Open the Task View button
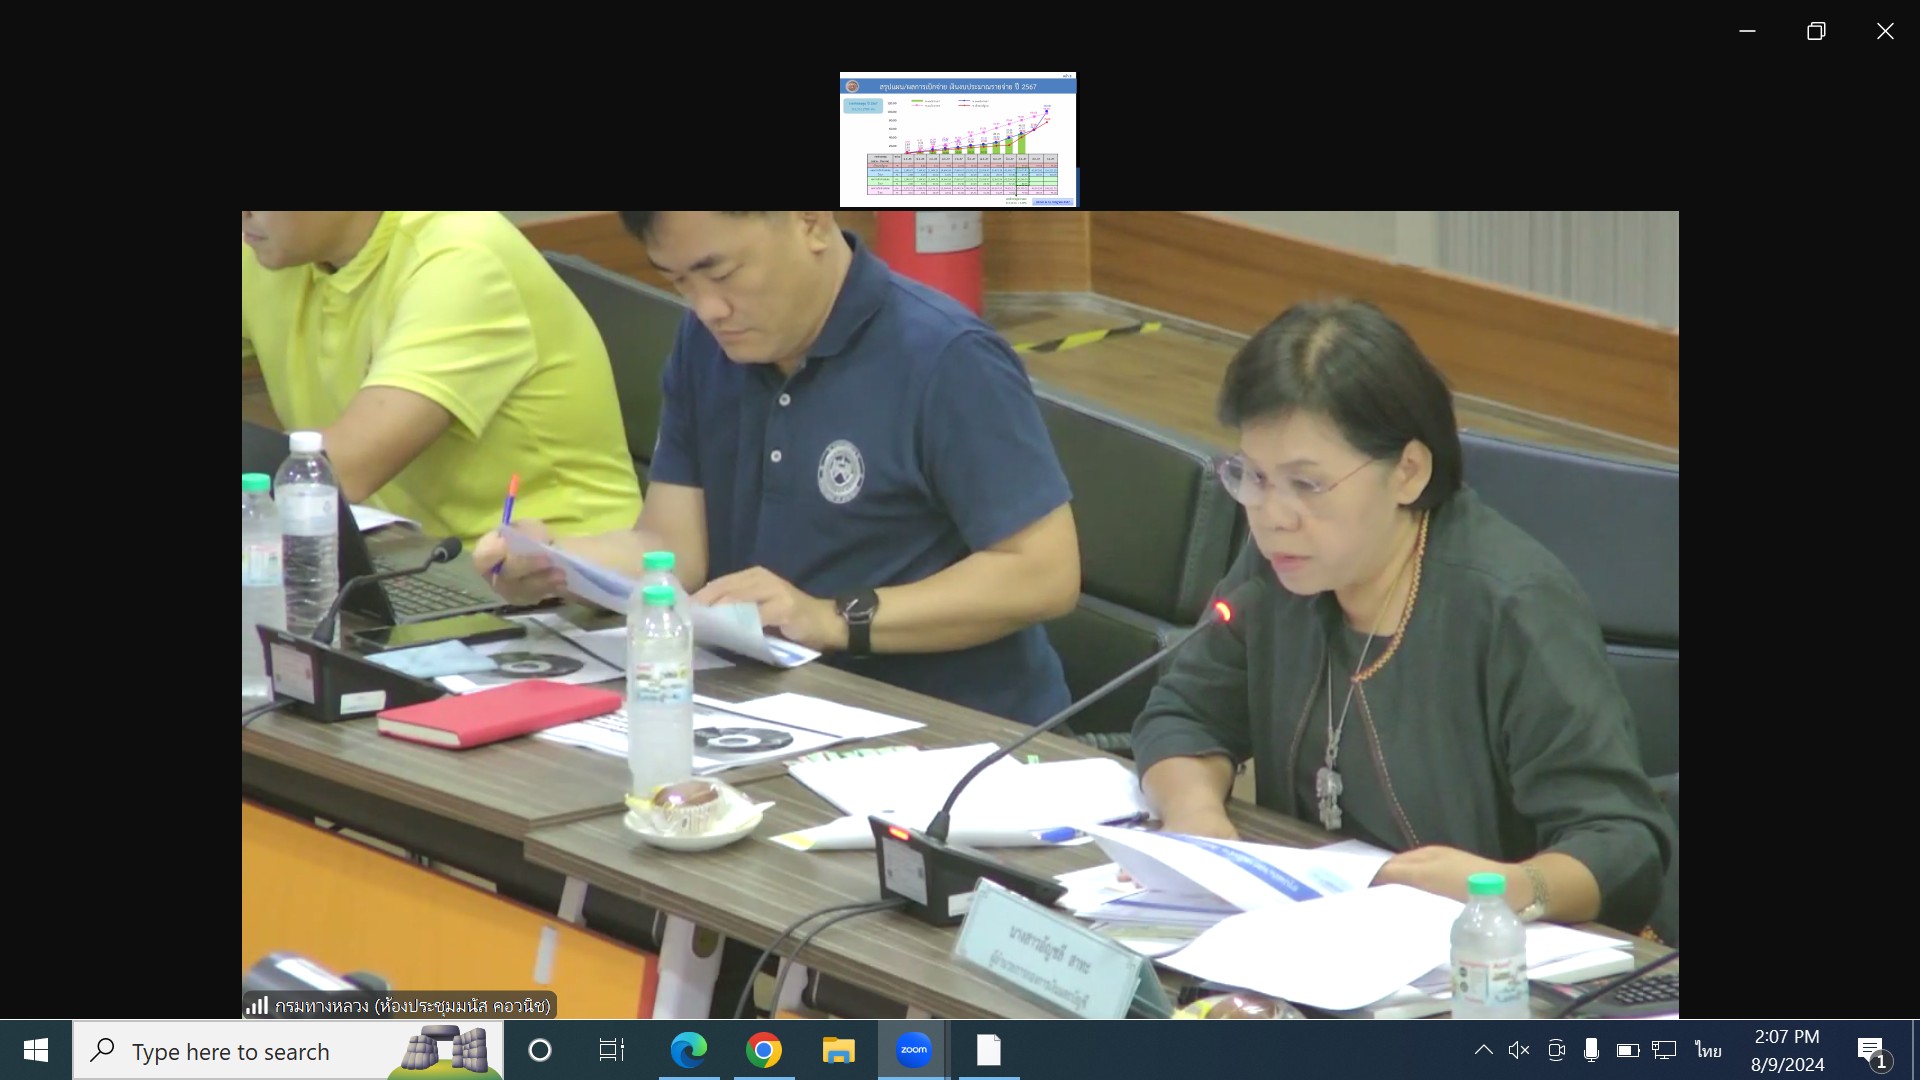Viewport: 1920px width, 1080px height. [x=611, y=1050]
